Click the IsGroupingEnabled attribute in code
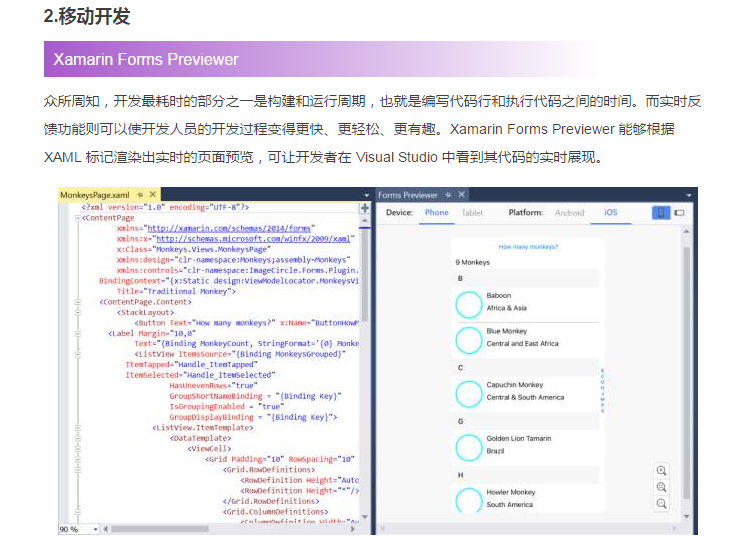The image size is (735, 542). pyautogui.click(x=207, y=406)
